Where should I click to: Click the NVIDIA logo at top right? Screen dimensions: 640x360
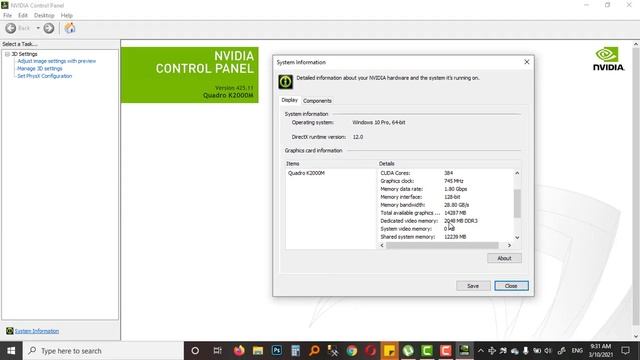(x=608, y=59)
